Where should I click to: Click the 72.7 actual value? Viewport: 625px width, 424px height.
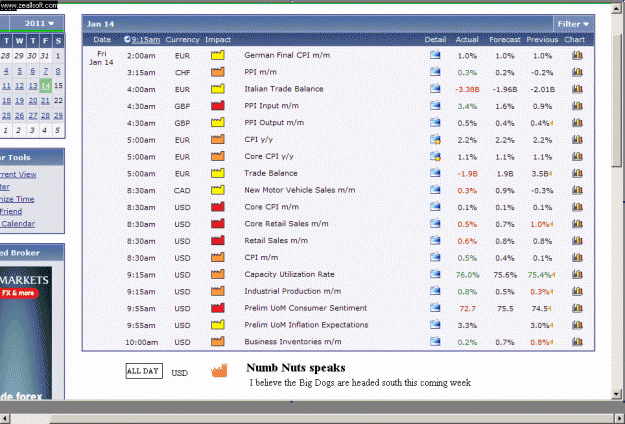pyautogui.click(x=467, y=308)
